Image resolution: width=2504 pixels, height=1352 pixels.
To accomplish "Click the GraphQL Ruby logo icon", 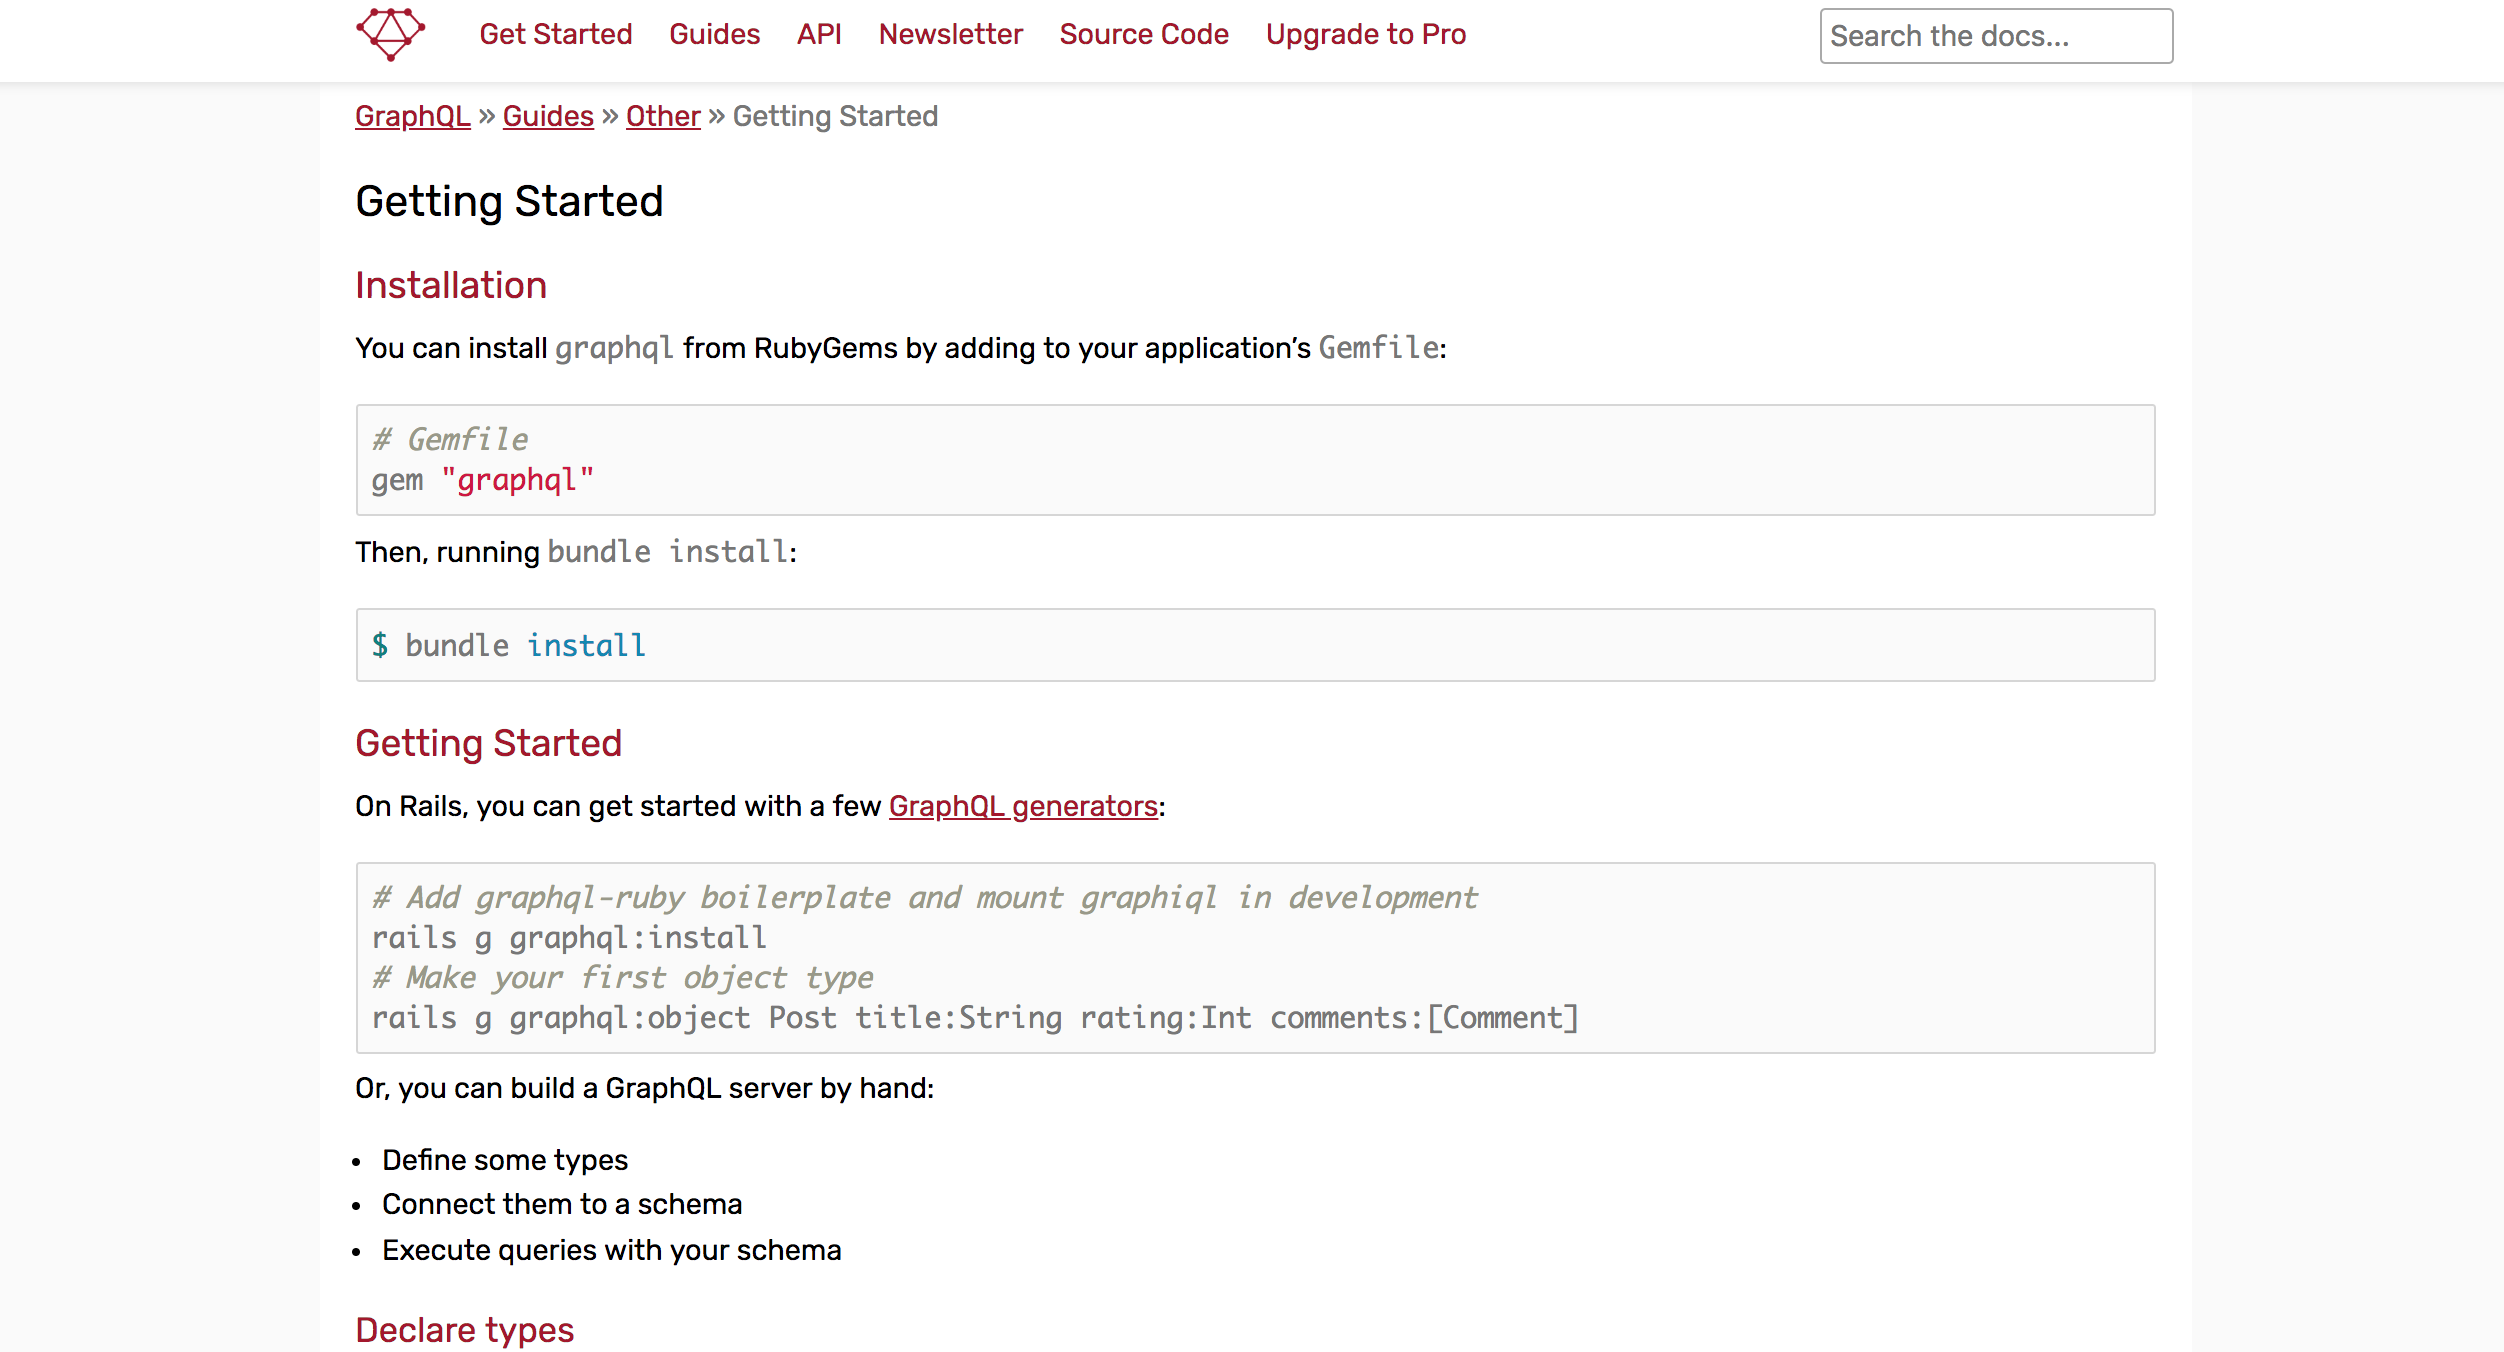I will pyautogui.click(x=391, y=34).
